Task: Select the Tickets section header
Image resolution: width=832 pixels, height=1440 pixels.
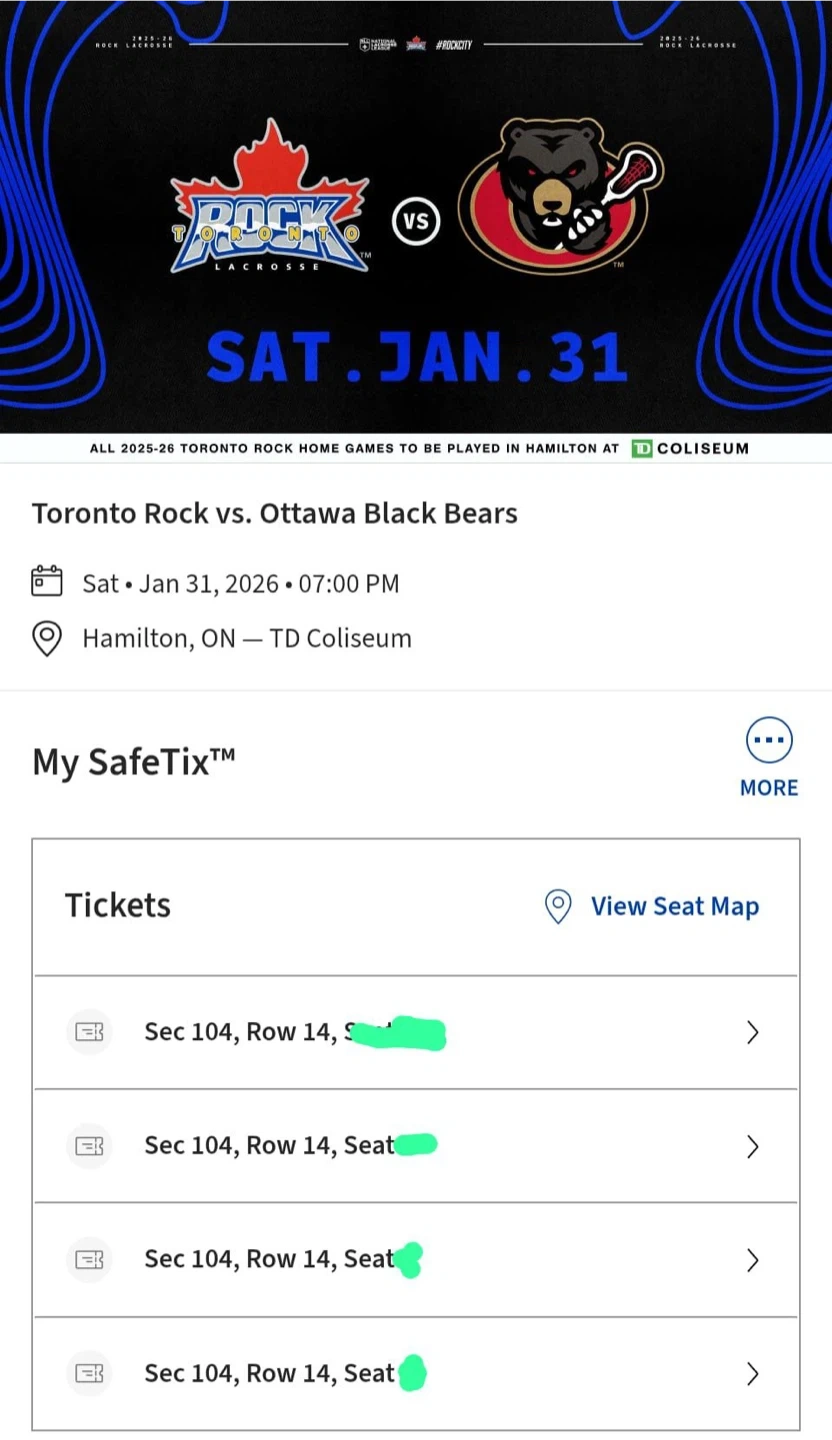Action: [118, 905]
